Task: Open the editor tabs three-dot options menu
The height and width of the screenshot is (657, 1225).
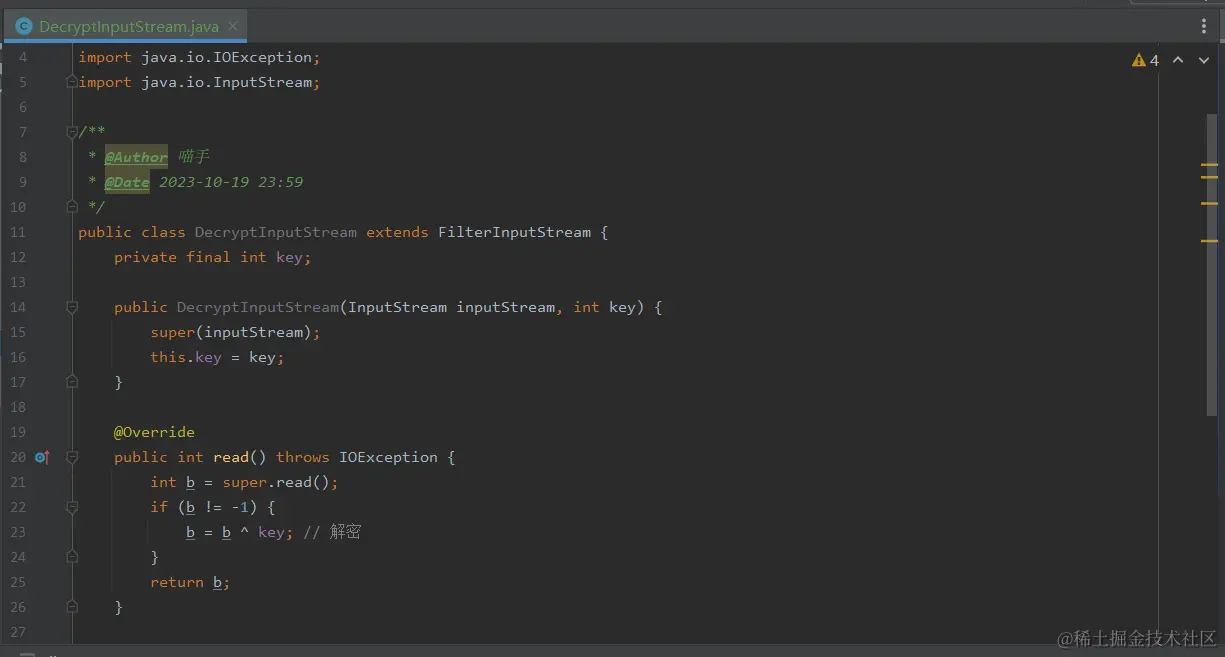Action: pos(1204,27)
